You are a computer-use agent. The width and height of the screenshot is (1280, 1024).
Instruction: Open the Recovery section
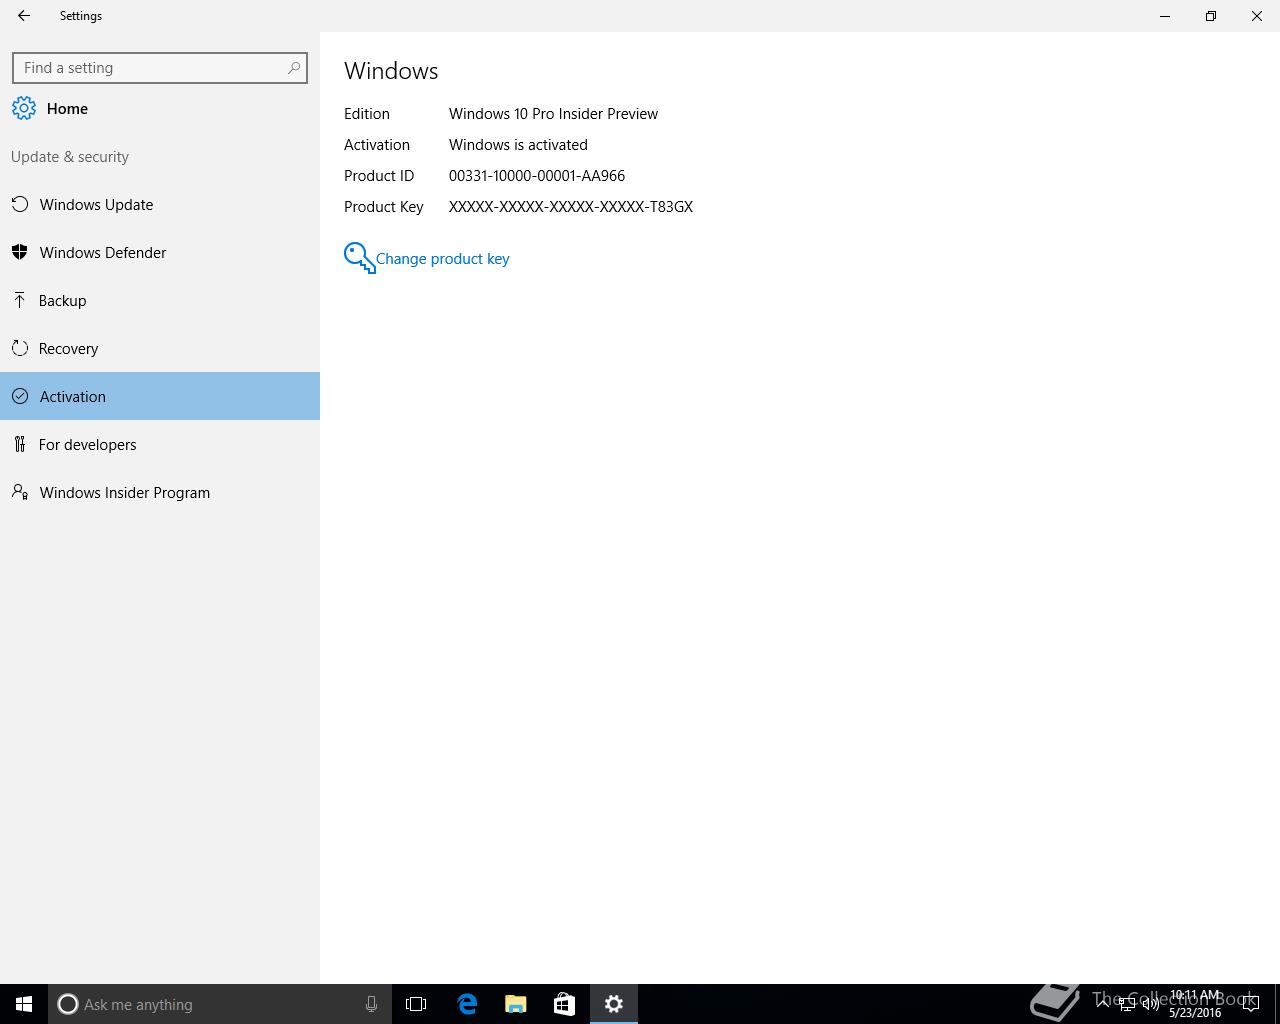pos(160,349)
